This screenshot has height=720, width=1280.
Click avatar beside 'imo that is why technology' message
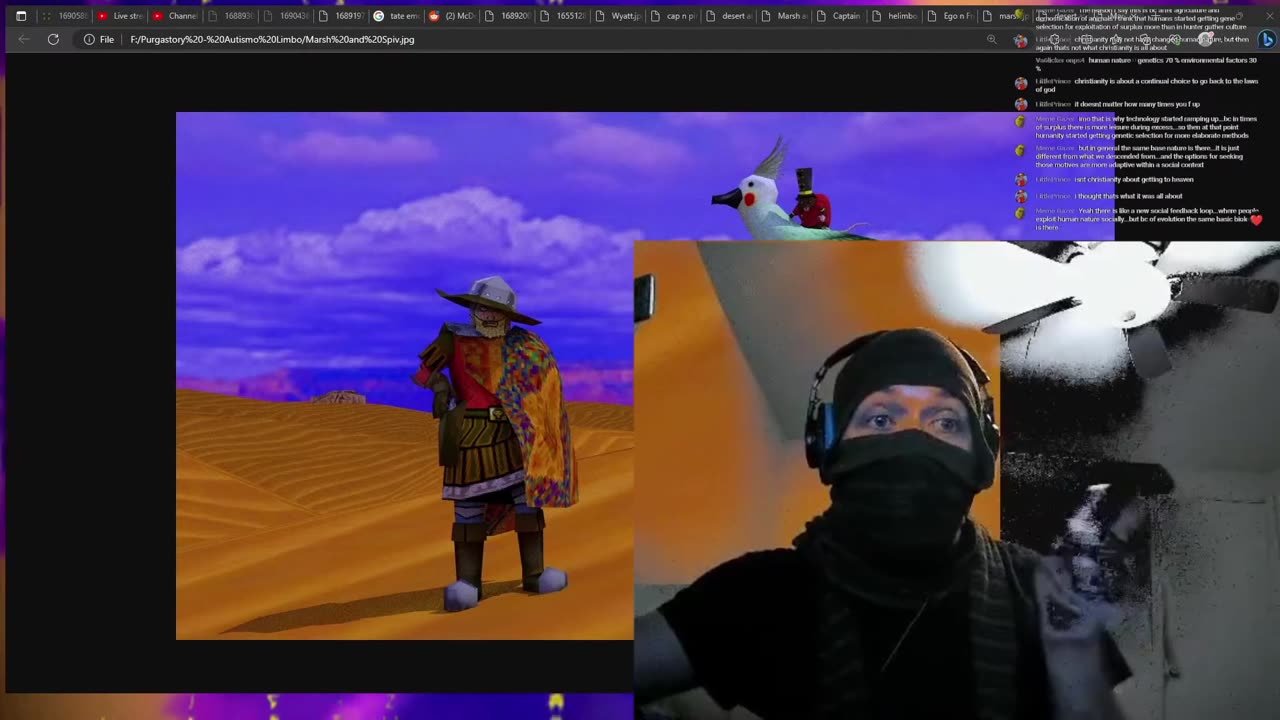pyautogui.click(x=1020, y=122)
